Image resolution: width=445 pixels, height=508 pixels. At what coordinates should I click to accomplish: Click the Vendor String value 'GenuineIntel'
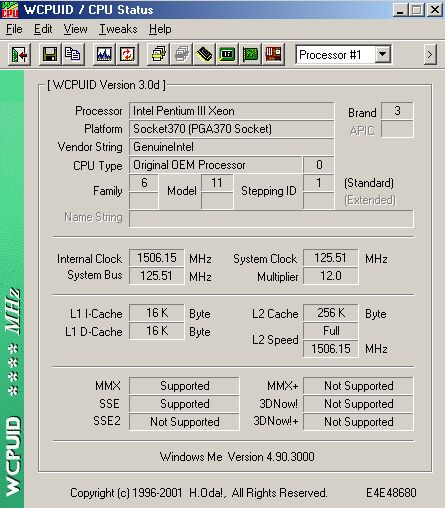tap(231, 147)
